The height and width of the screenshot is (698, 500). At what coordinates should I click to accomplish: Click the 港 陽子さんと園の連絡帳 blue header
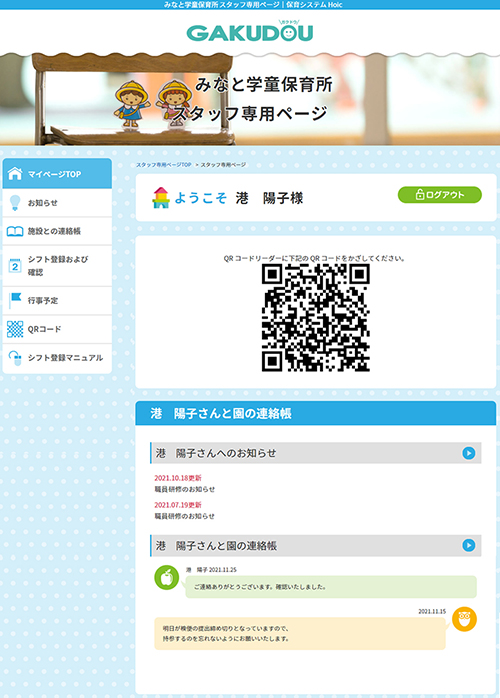click(x=316, y=413)
